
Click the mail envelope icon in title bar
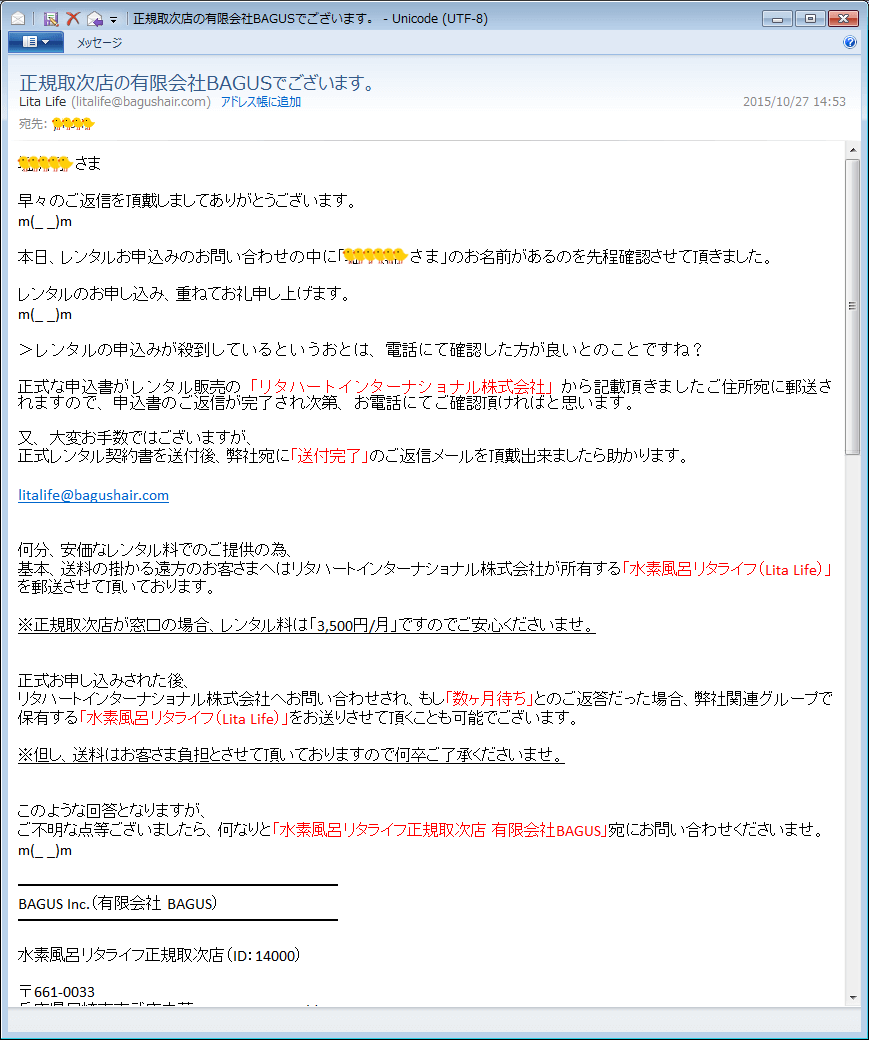click(18, 19)
